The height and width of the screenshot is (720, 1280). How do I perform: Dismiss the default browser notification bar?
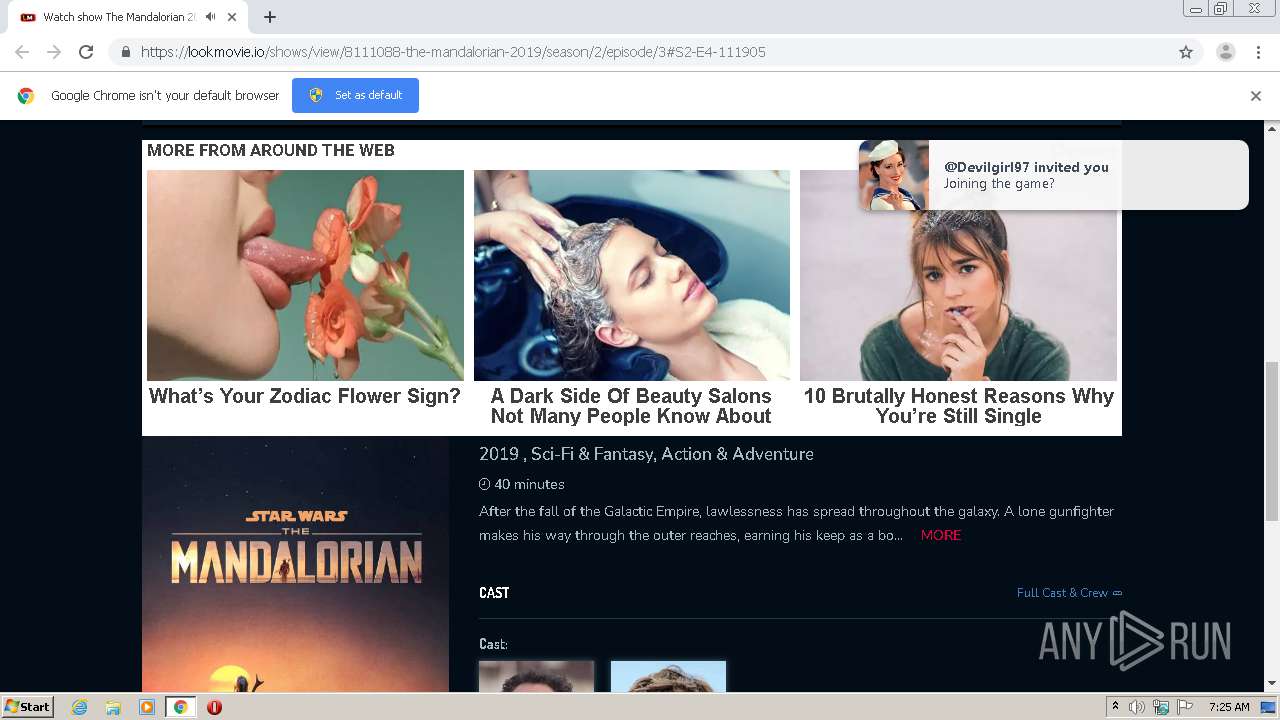(x=1256, y=96)
